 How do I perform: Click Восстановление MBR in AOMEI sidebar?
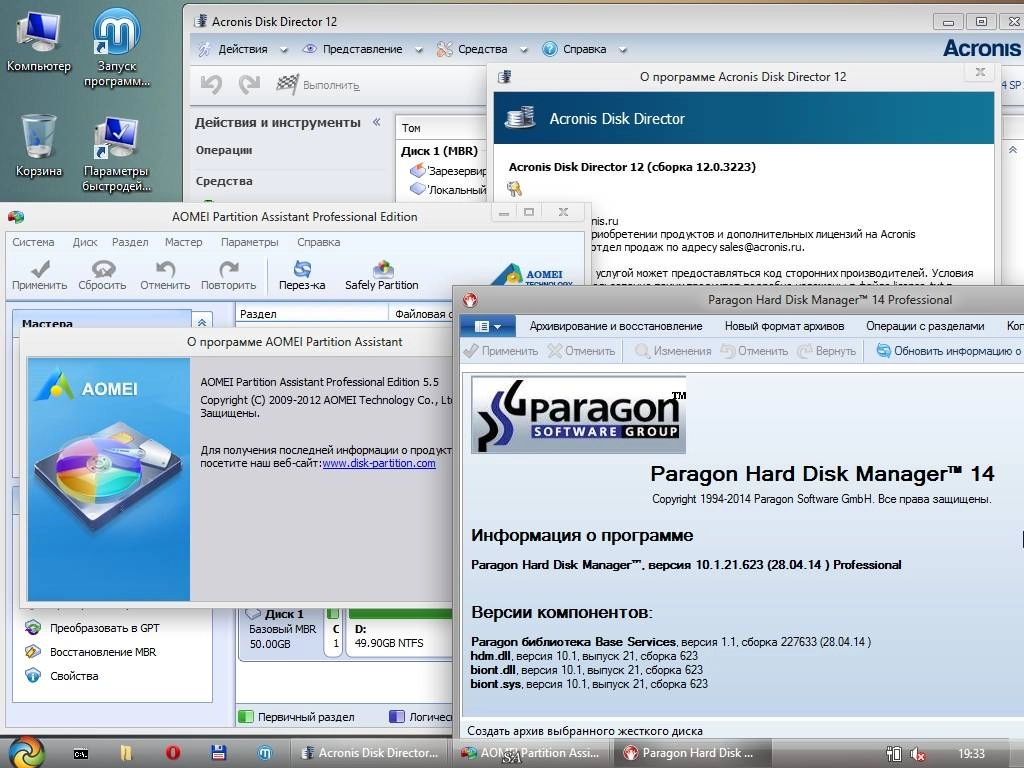90,652
